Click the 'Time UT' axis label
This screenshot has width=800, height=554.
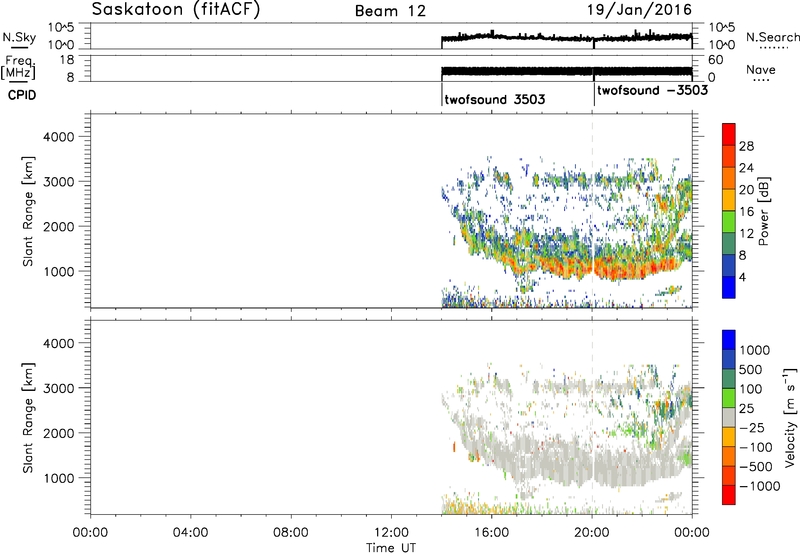click(391, 548)
